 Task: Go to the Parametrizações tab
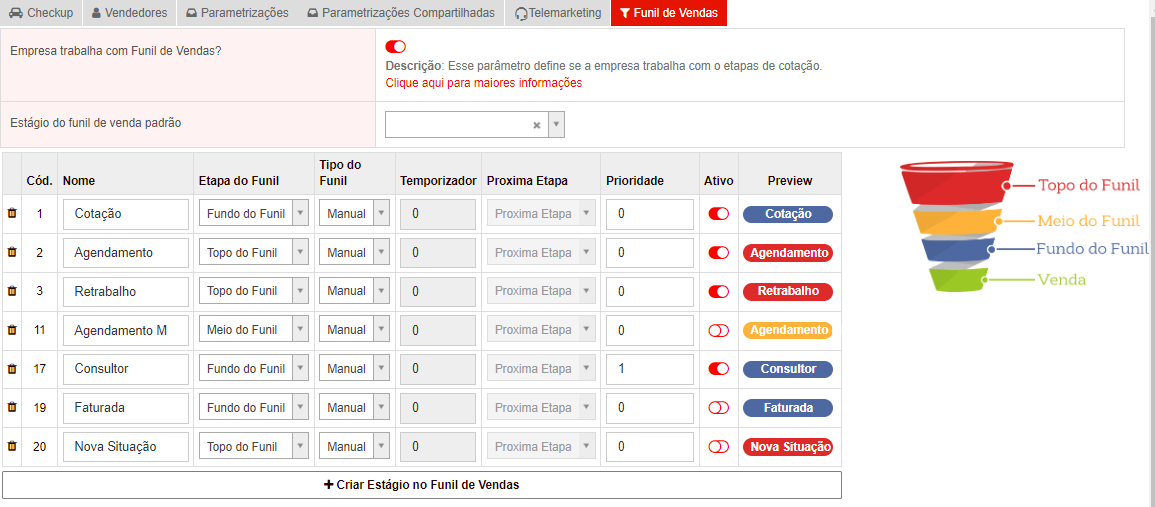point(237,13)
